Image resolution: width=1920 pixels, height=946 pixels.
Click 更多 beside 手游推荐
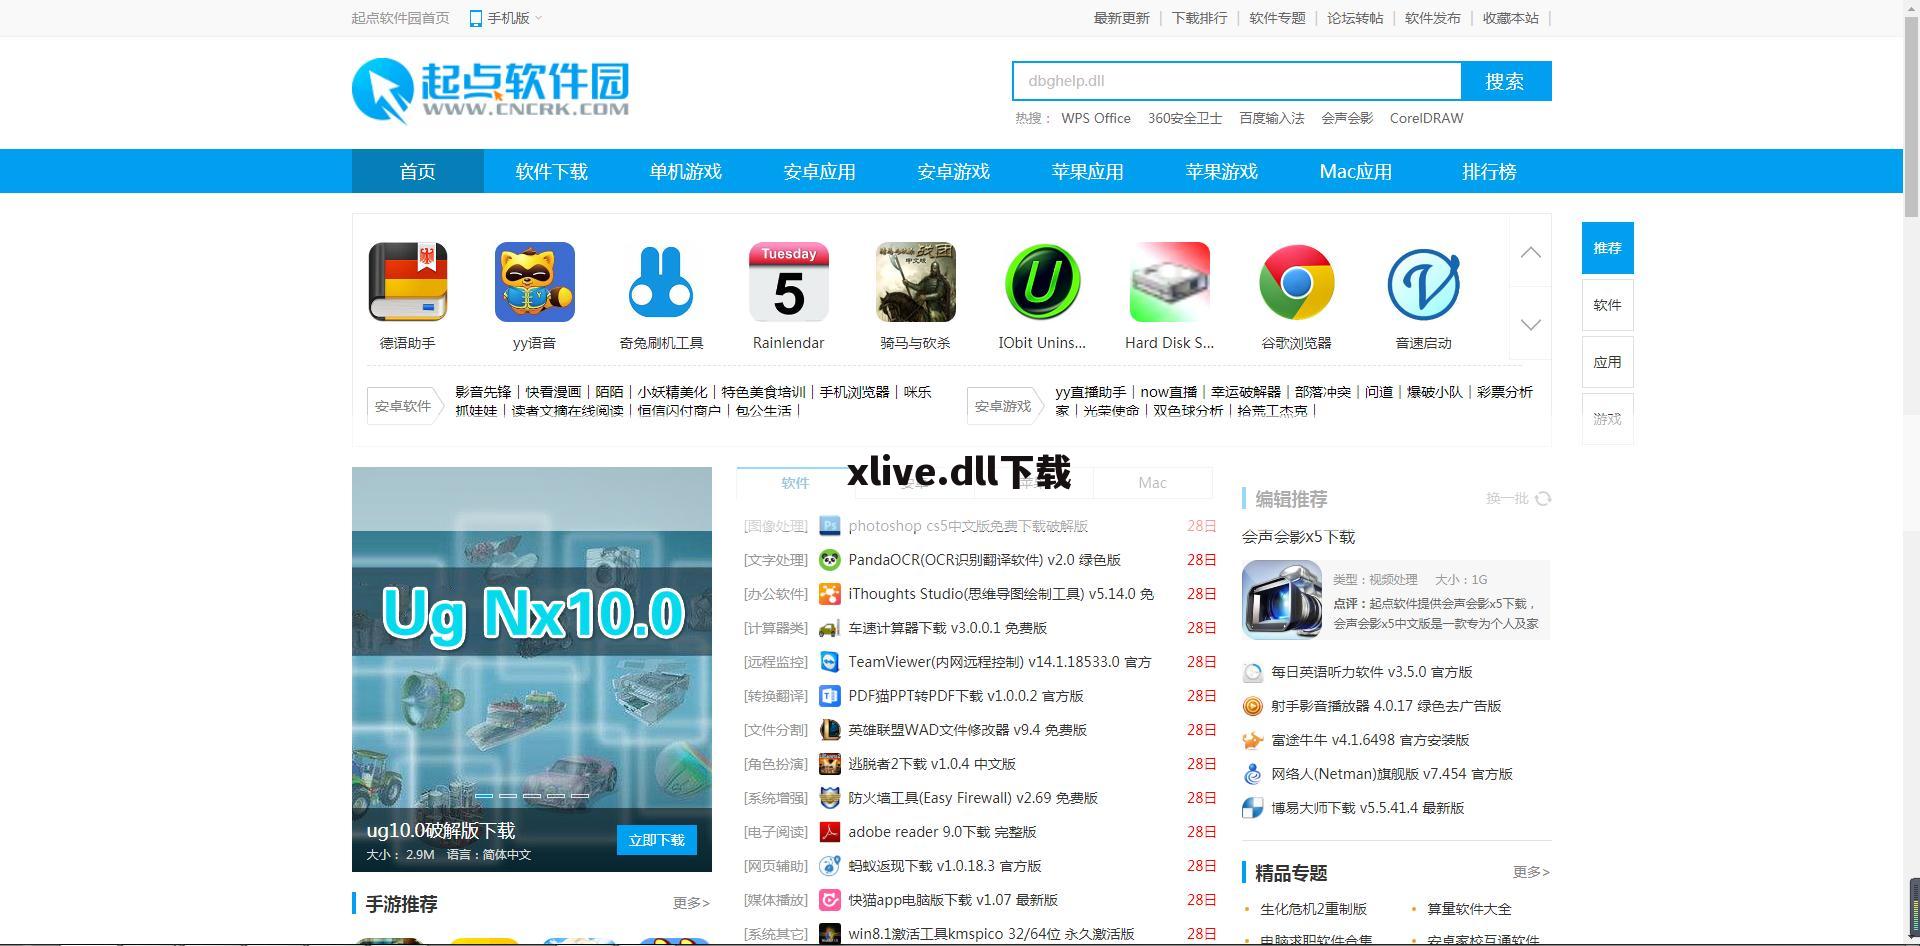coord(691,903)
